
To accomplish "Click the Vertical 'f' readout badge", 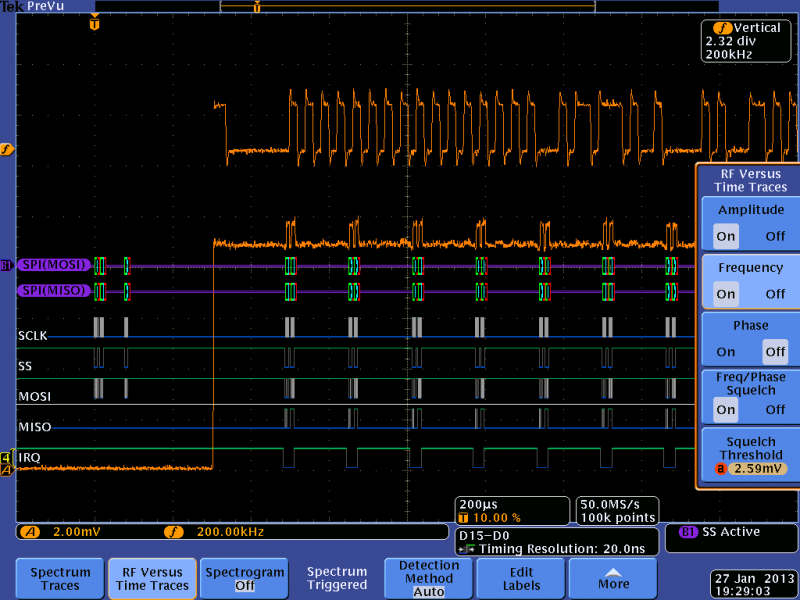I will click(x=722, y=28).
